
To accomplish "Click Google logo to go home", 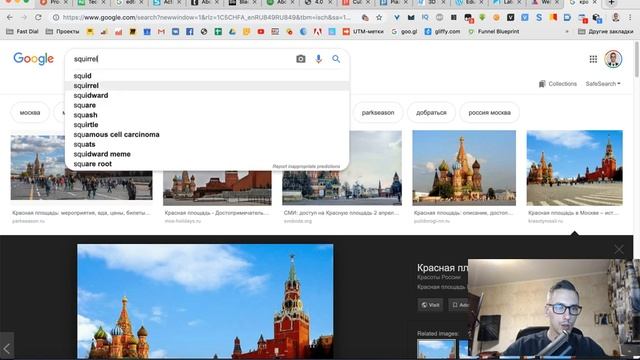I will click(33, 59).
